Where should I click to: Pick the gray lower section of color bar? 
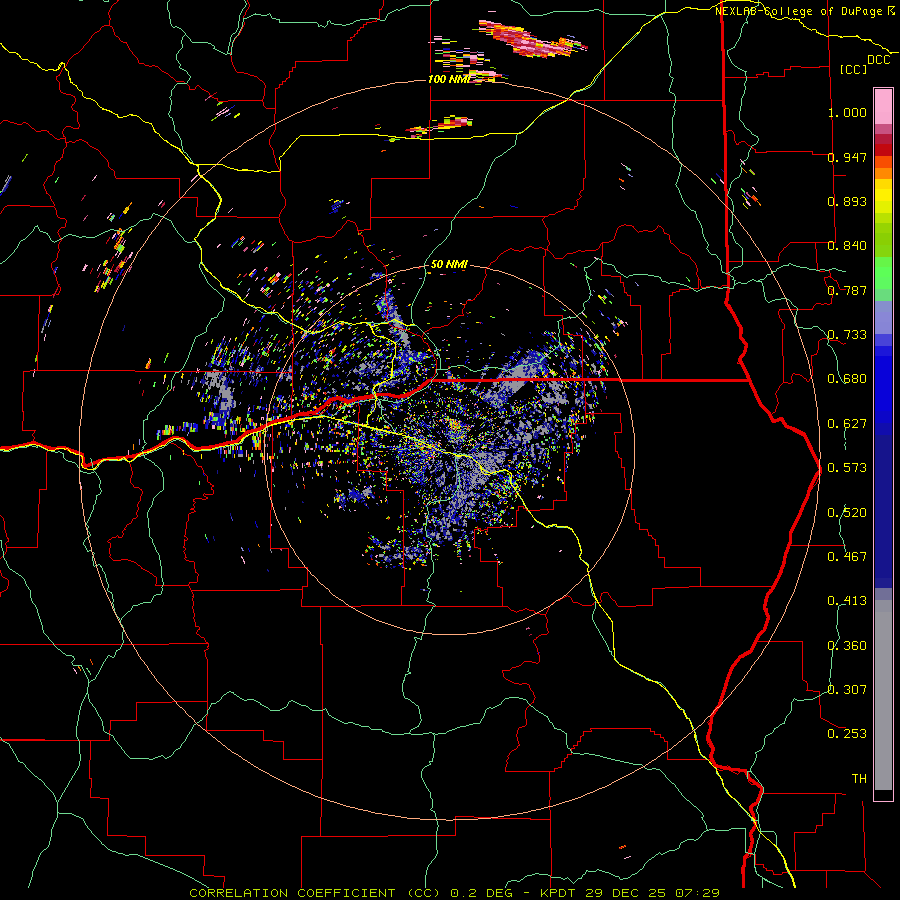click(x=883, y=695)
